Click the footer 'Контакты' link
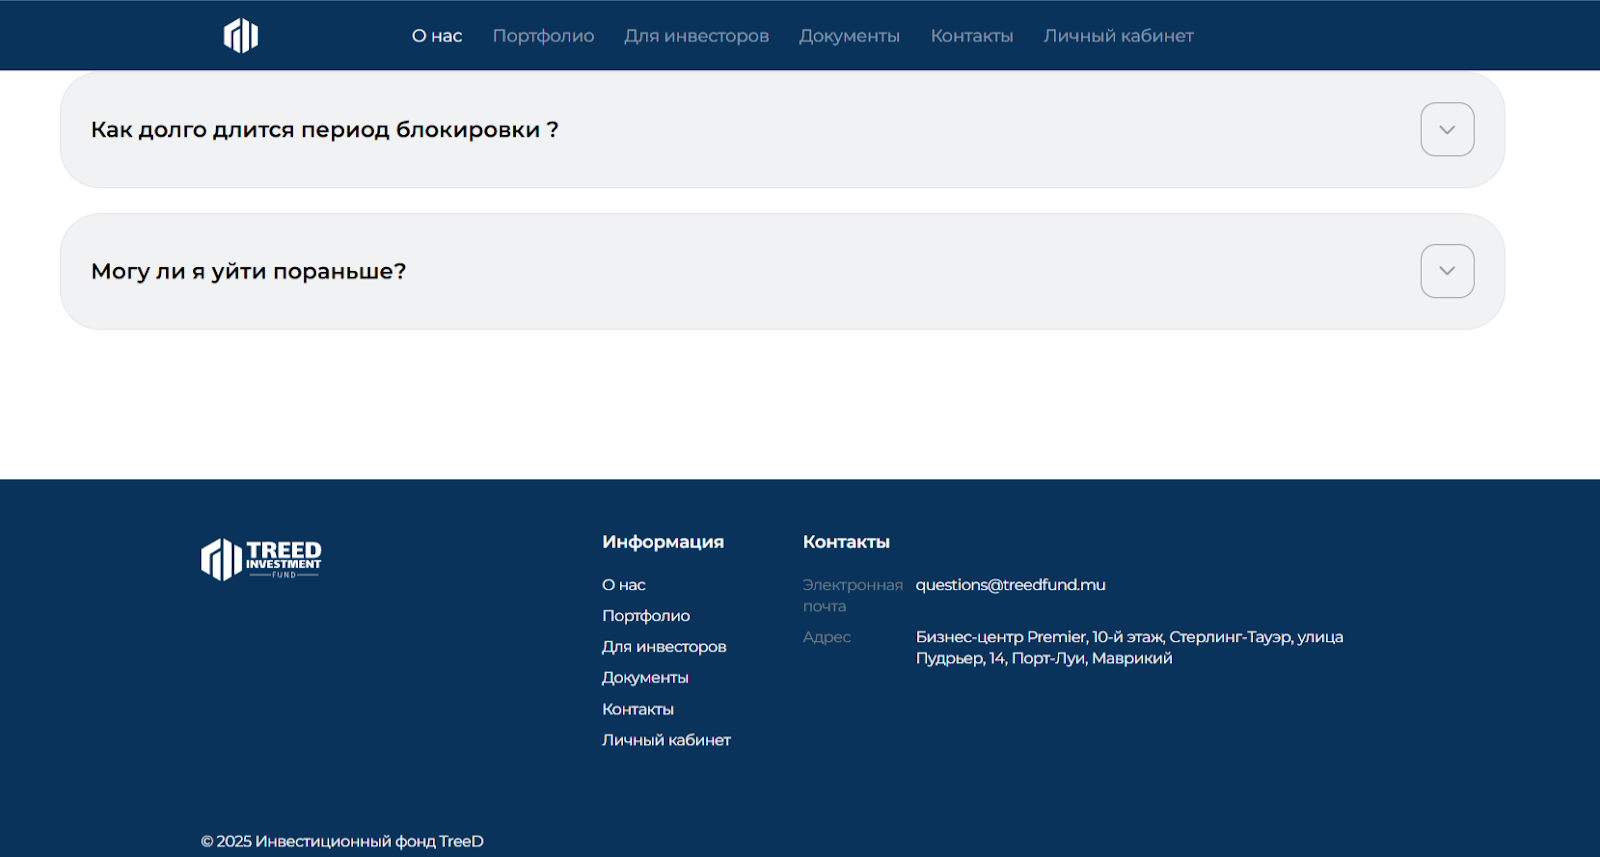The width and height of the screenshot is (1600, 857). pyautogui.click(x=637, y=709)
